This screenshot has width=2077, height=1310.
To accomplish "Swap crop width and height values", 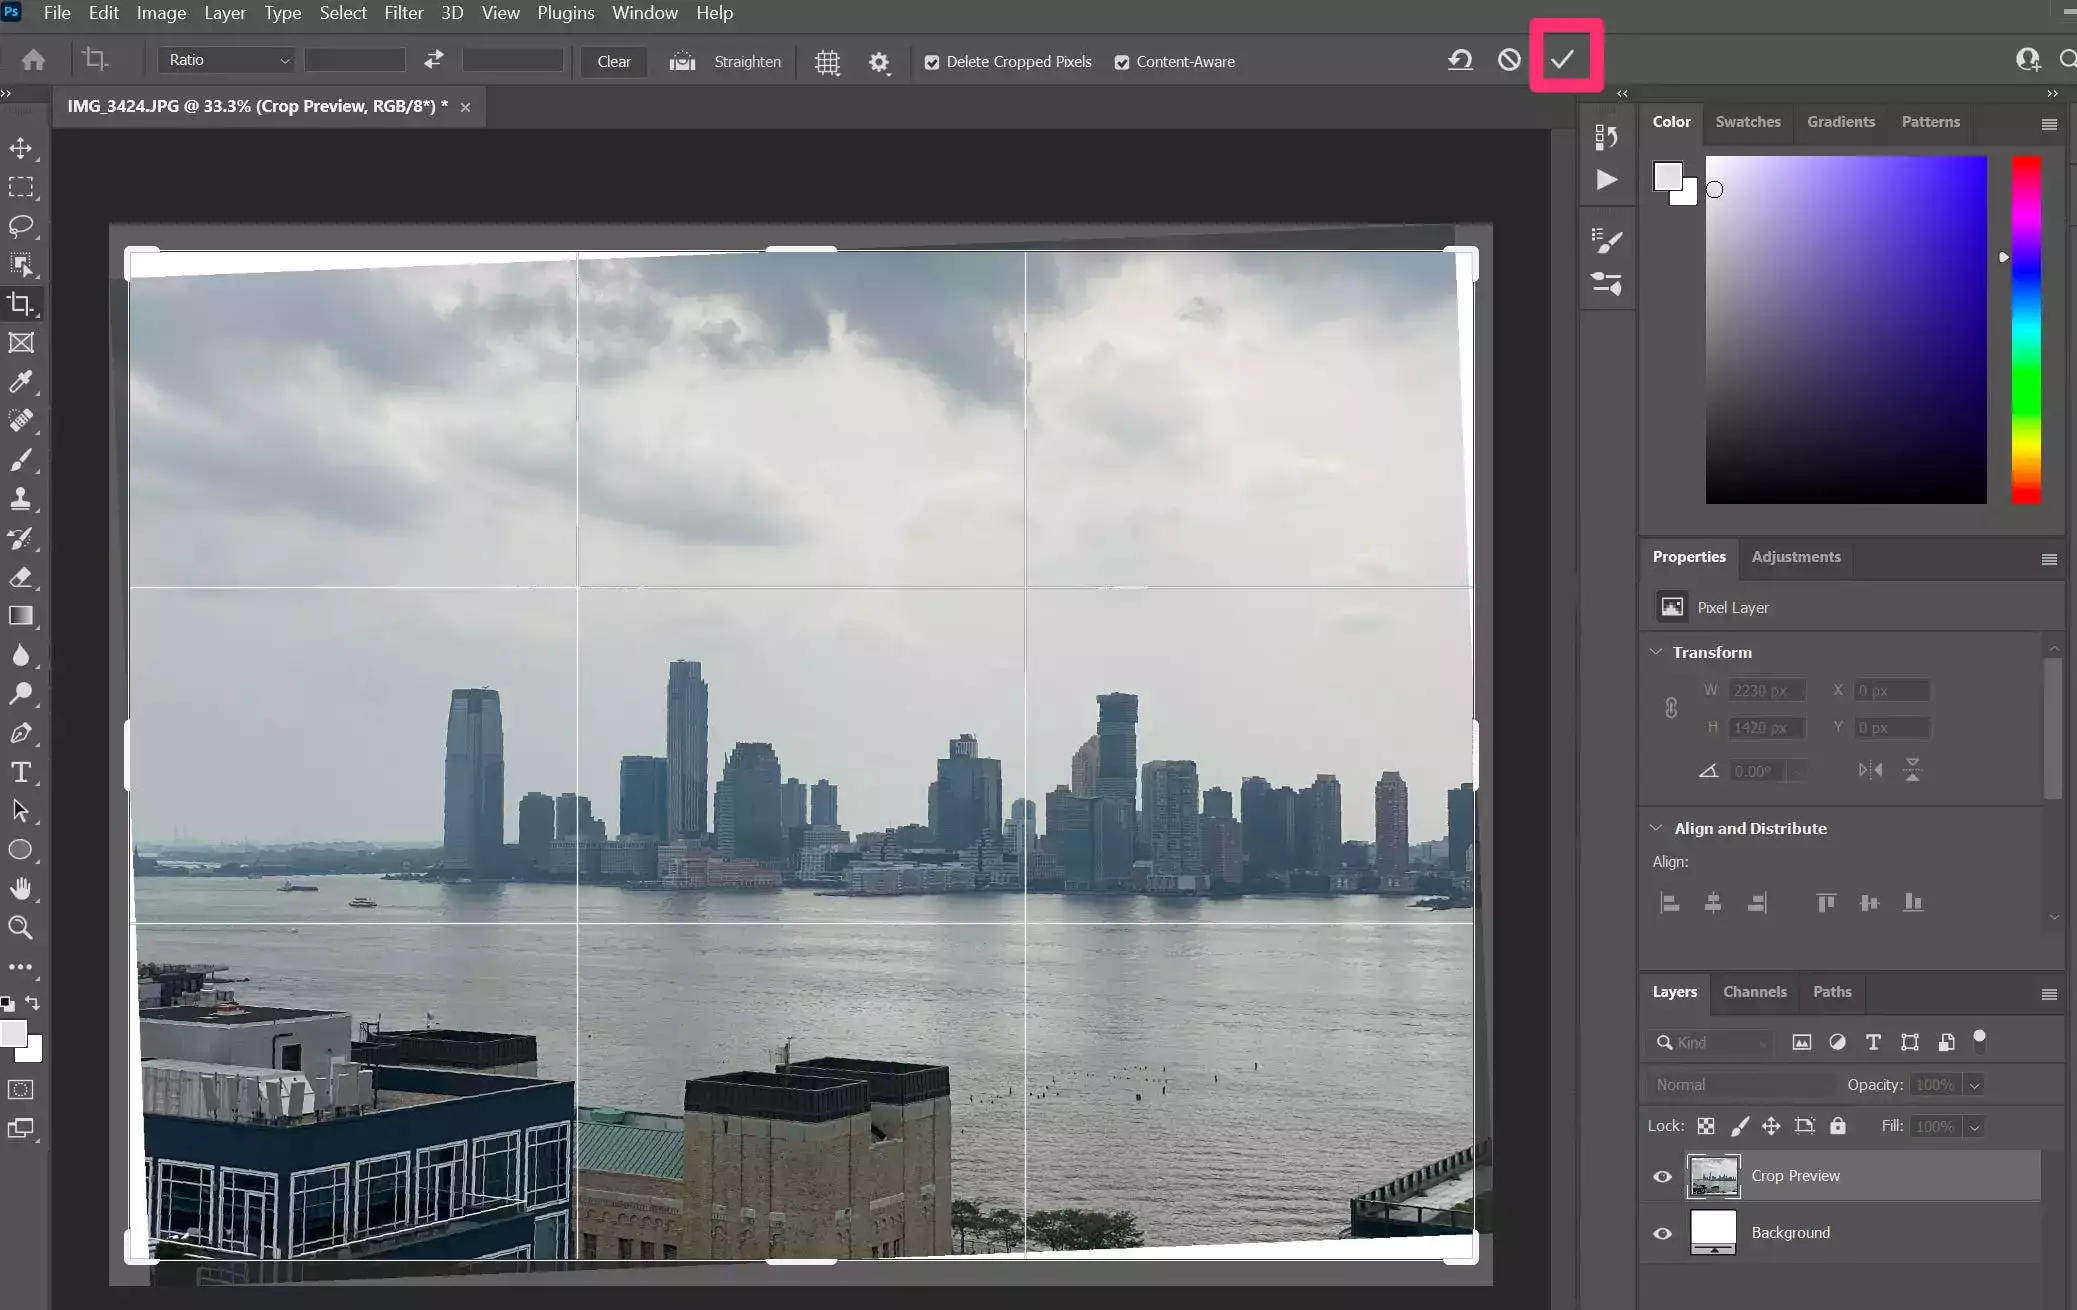I will coord(433,60).
